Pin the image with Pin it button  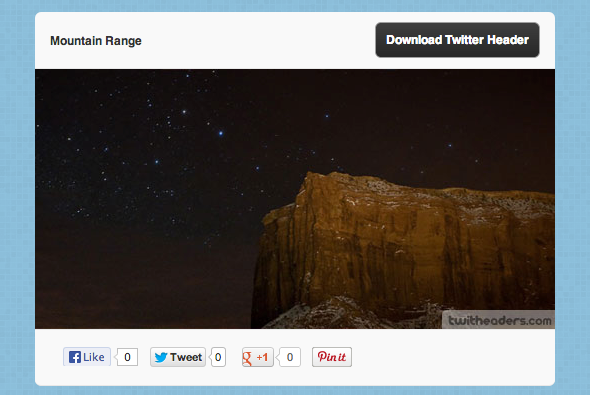pos(332,357)
